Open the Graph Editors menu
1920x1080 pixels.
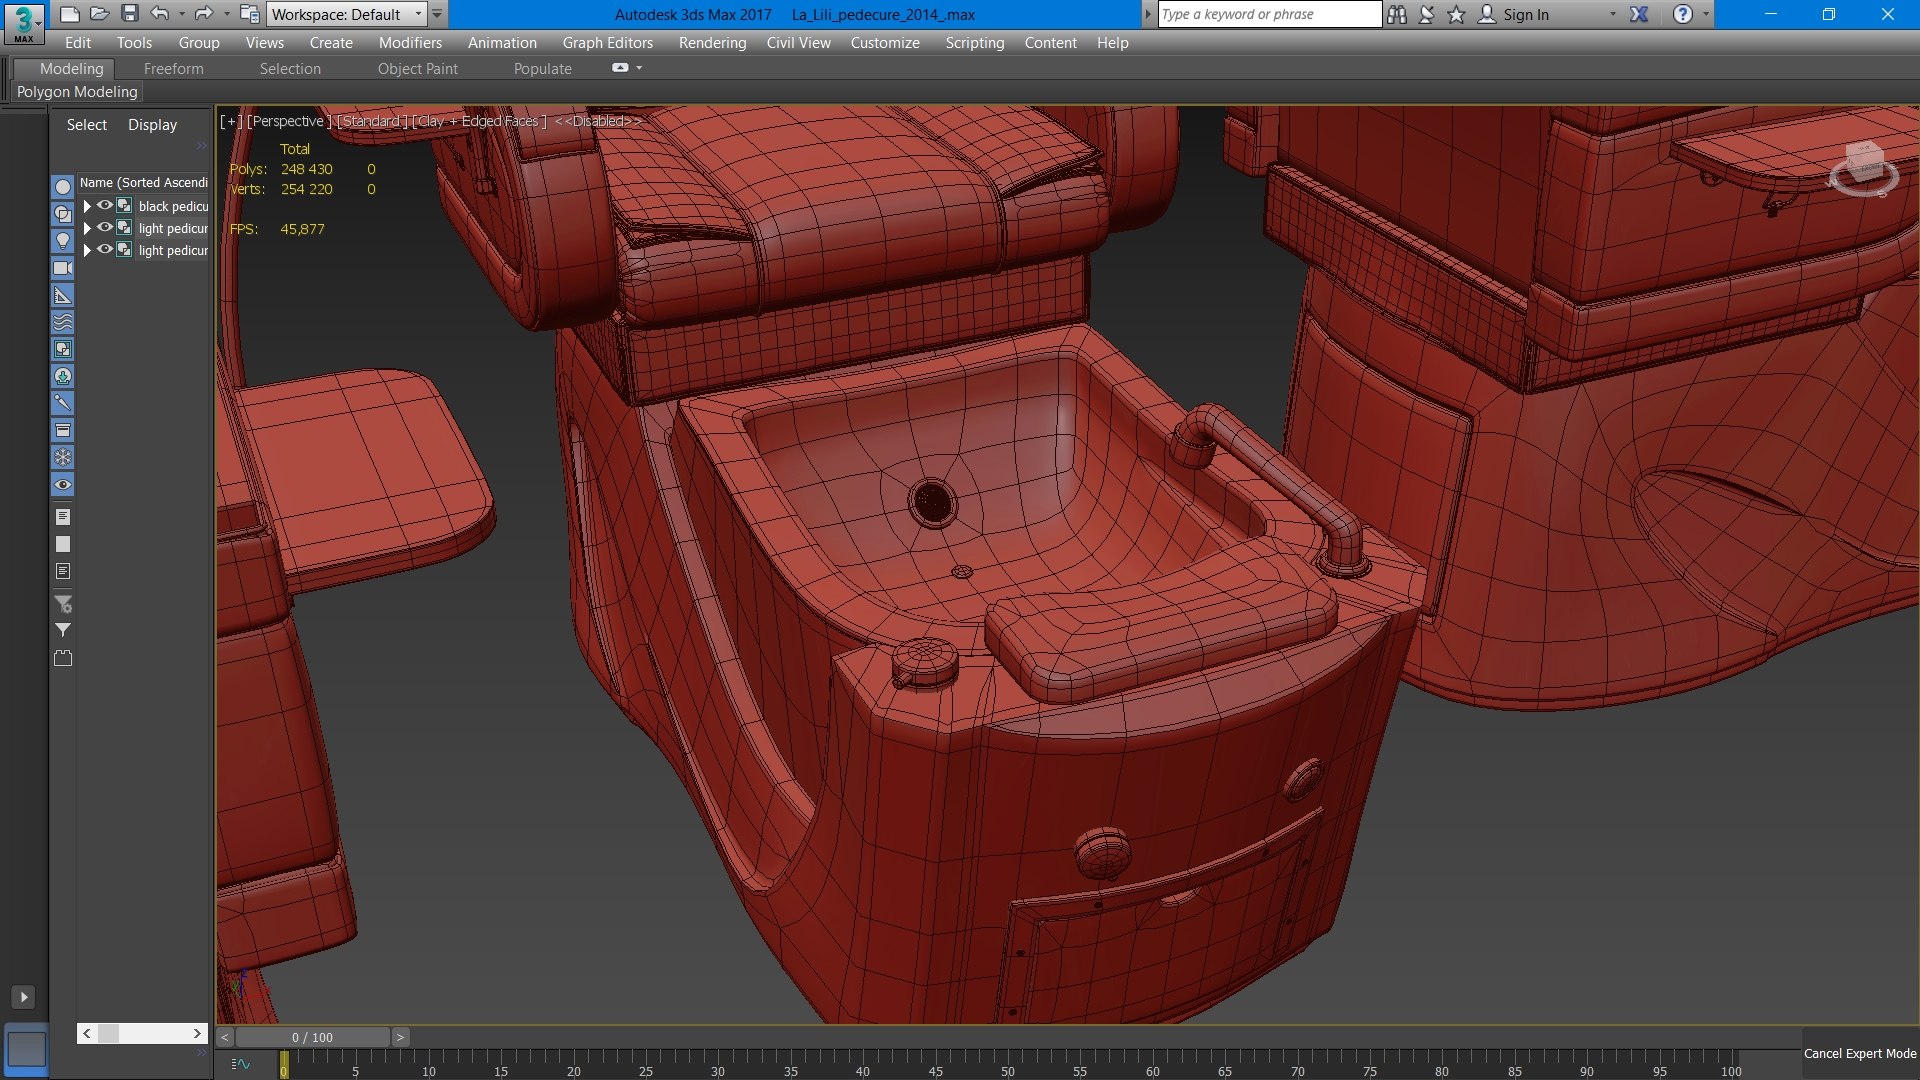[607, 42]
